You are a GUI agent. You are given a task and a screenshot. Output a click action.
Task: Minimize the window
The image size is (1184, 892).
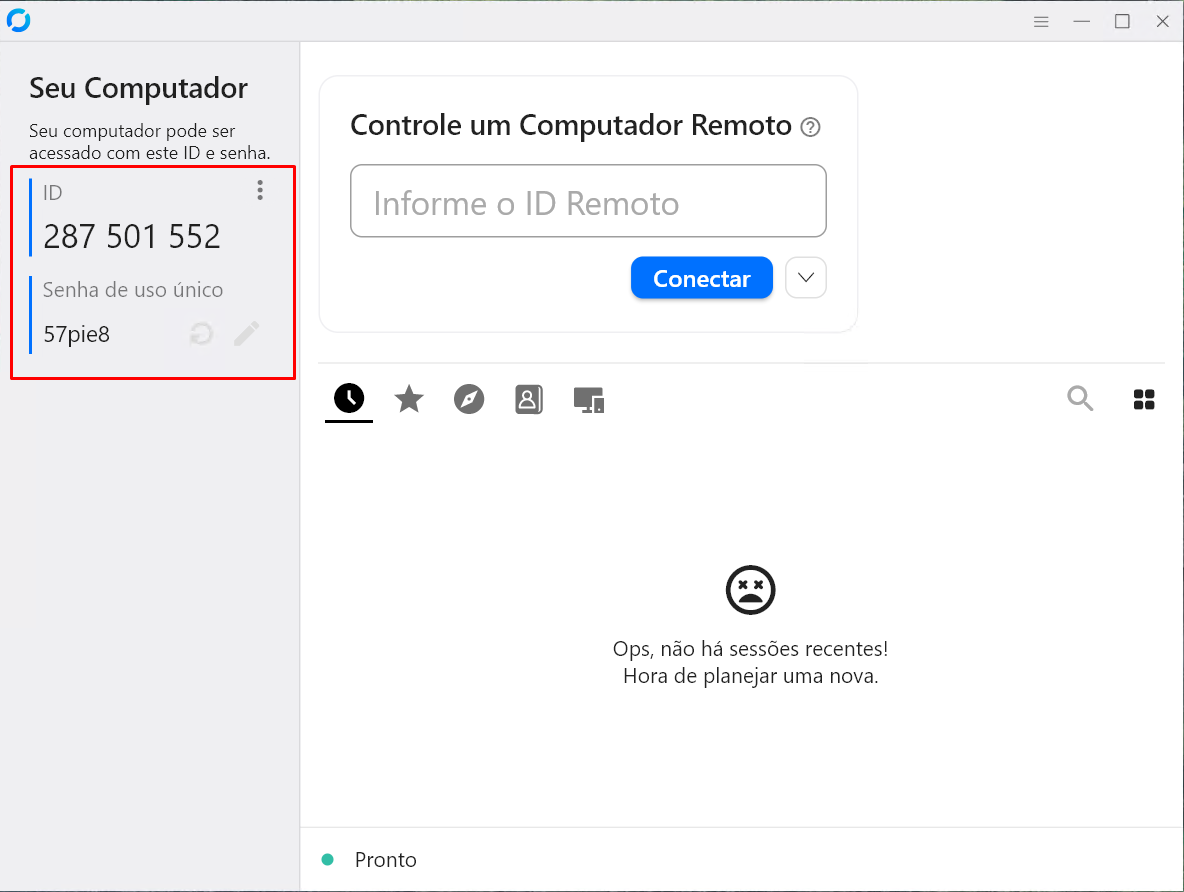1081,22
